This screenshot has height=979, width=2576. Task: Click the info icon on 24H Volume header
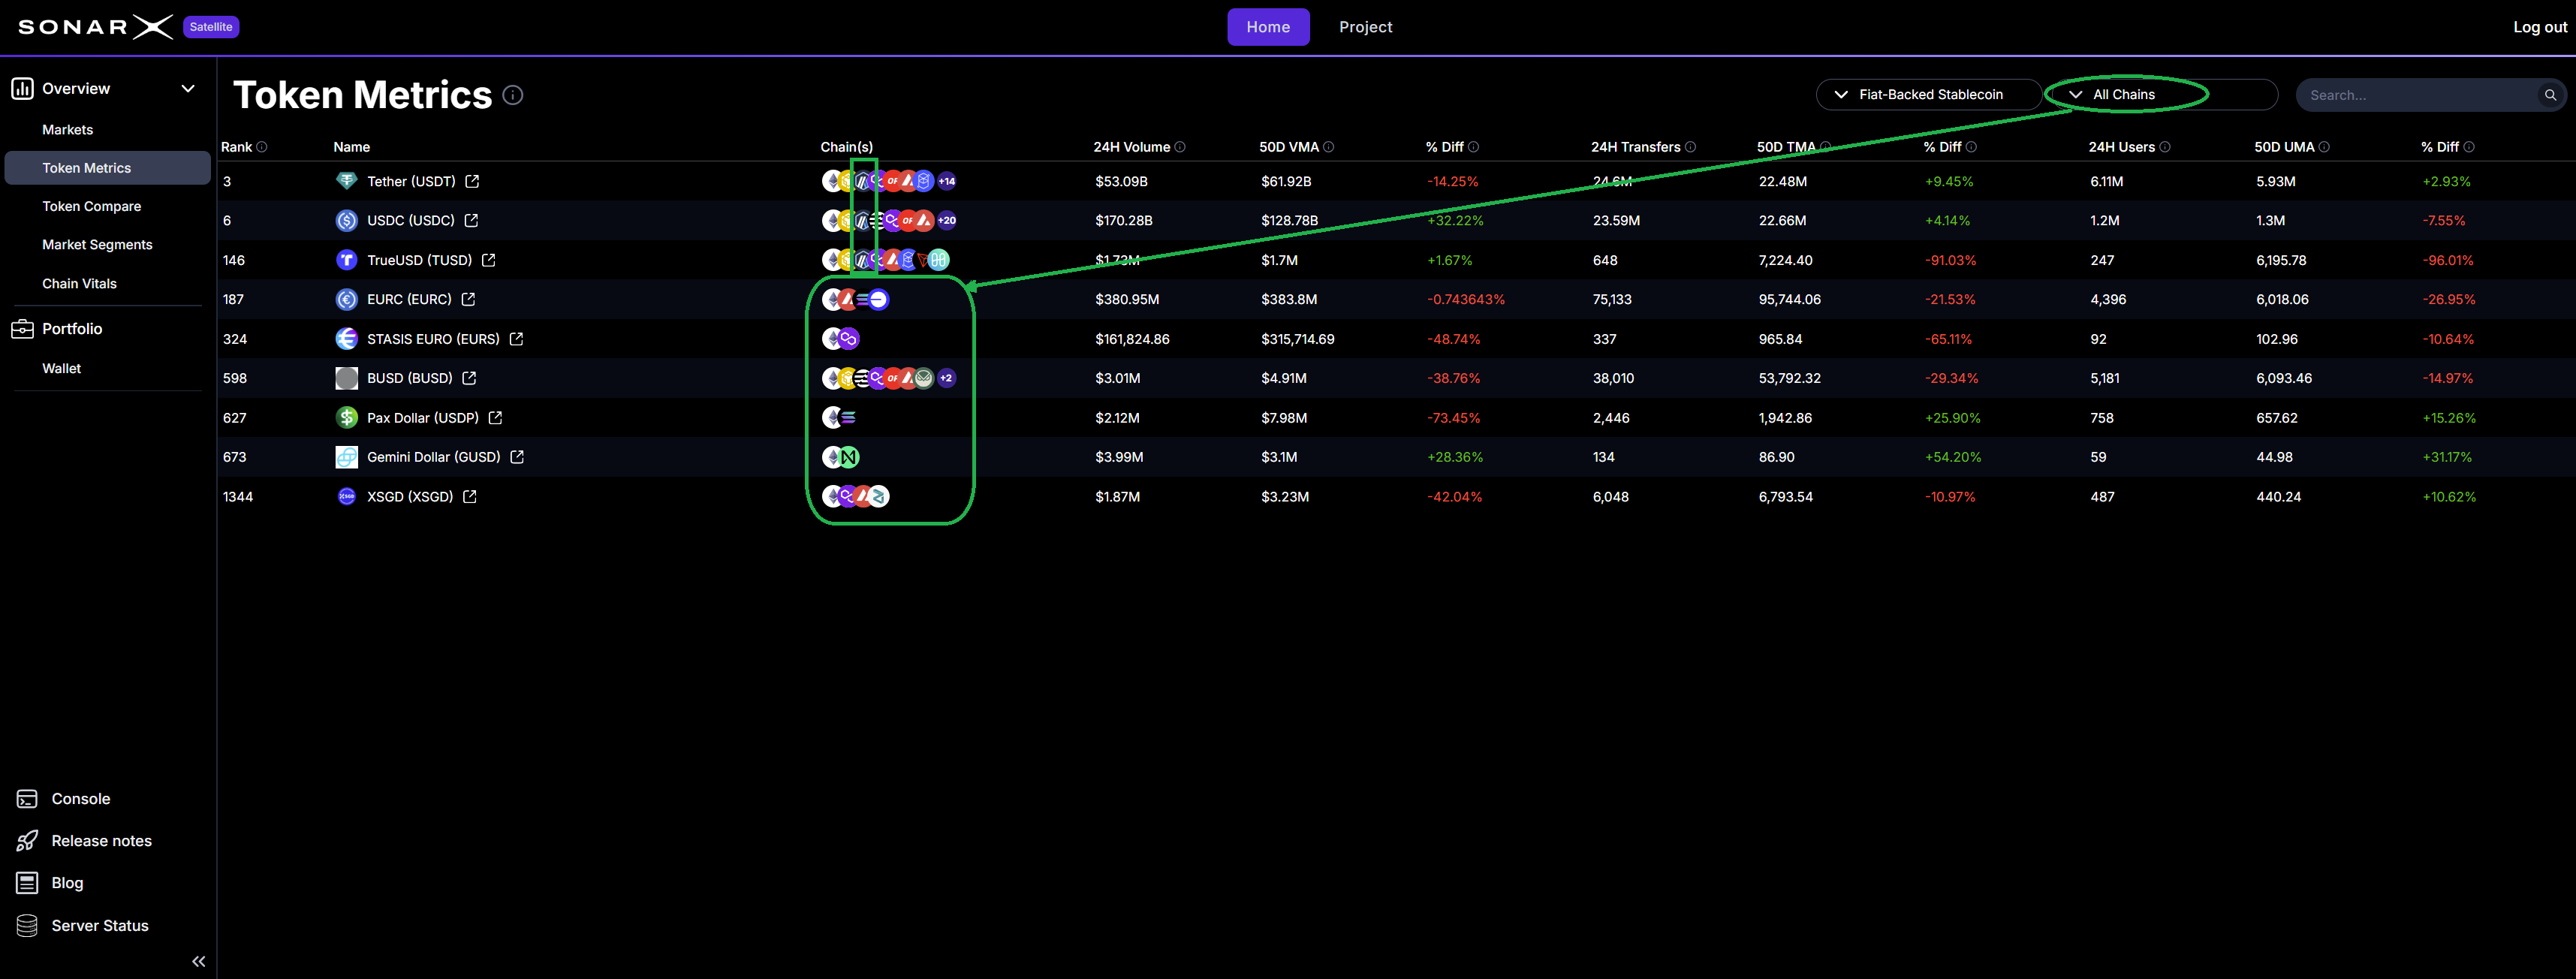click(x=1179, y=147)
